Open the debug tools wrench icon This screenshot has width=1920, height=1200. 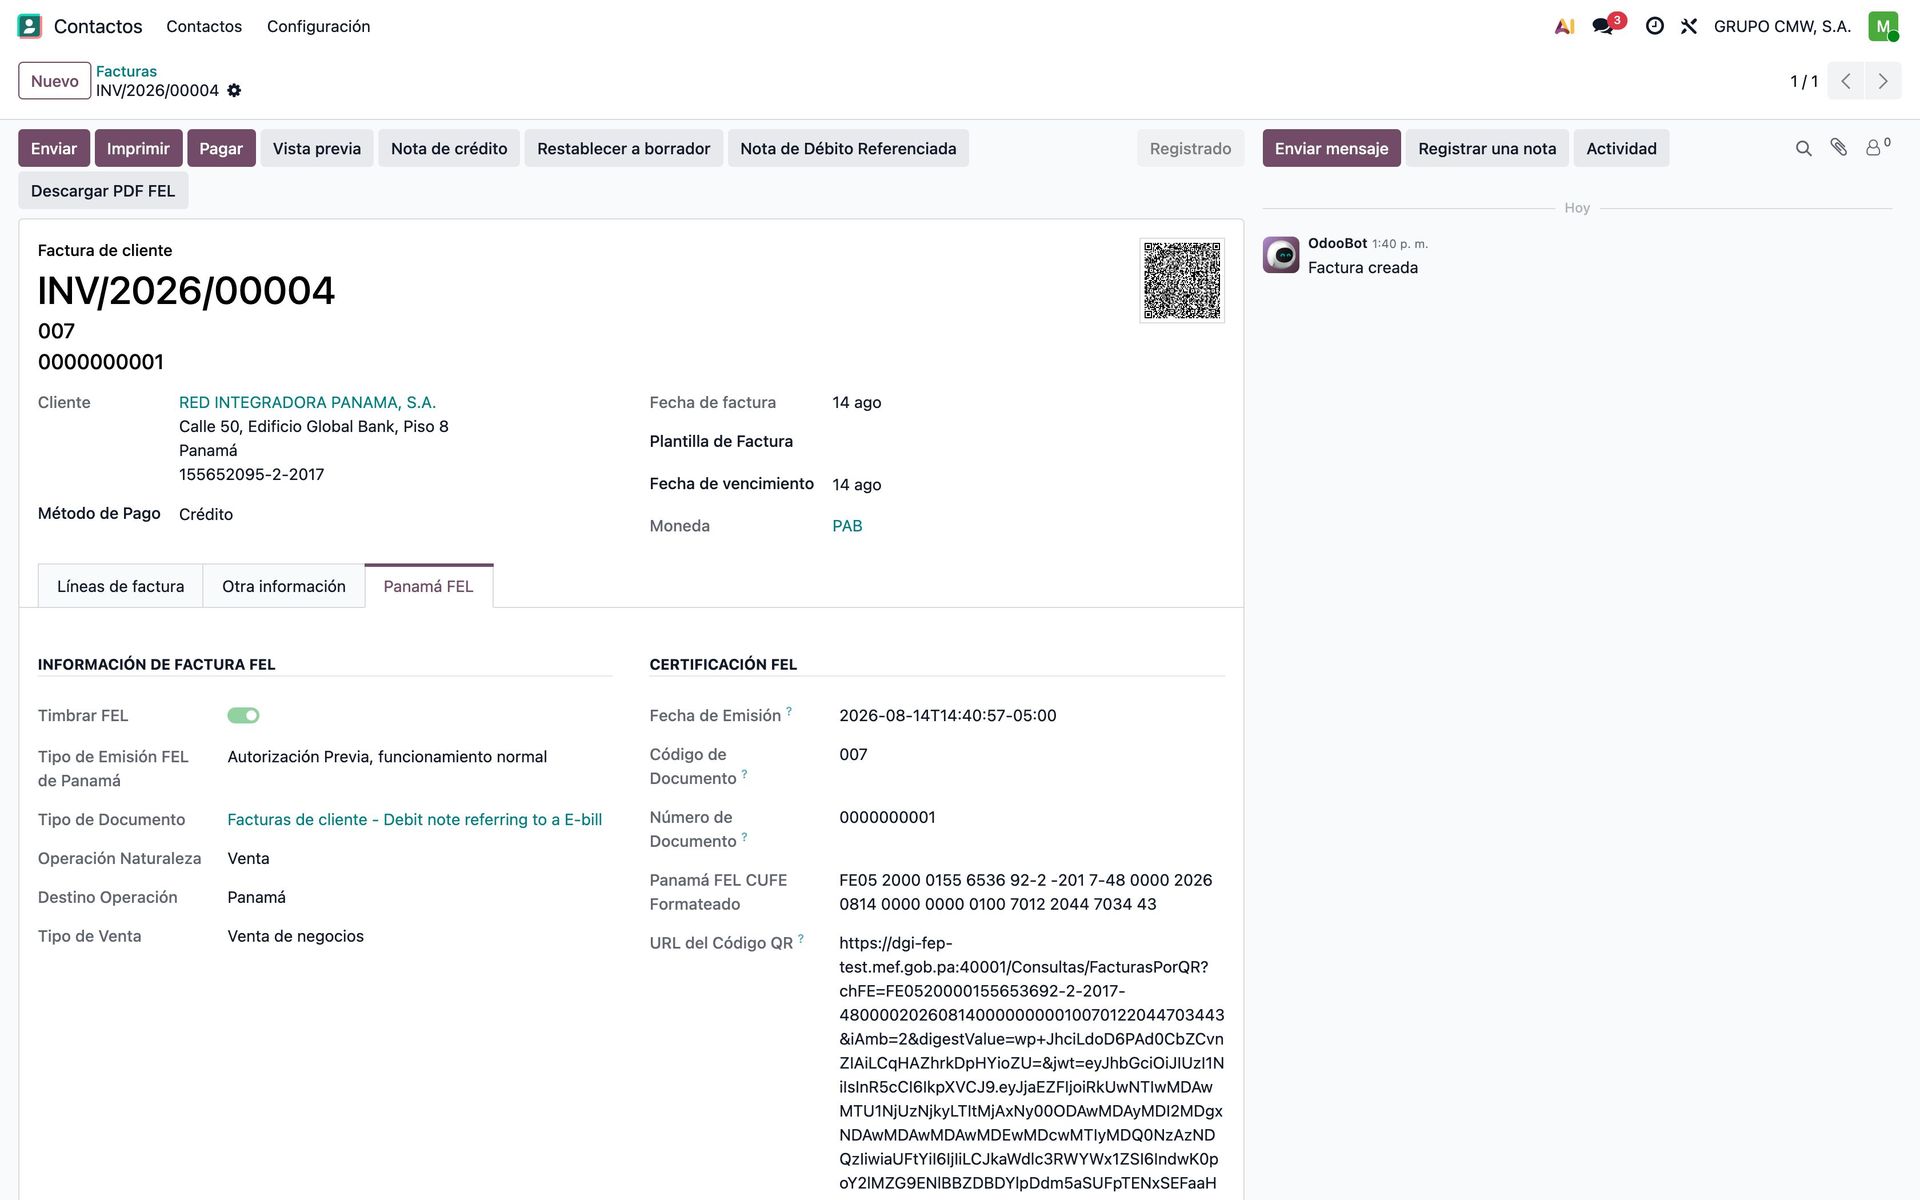coord(1689,26)
